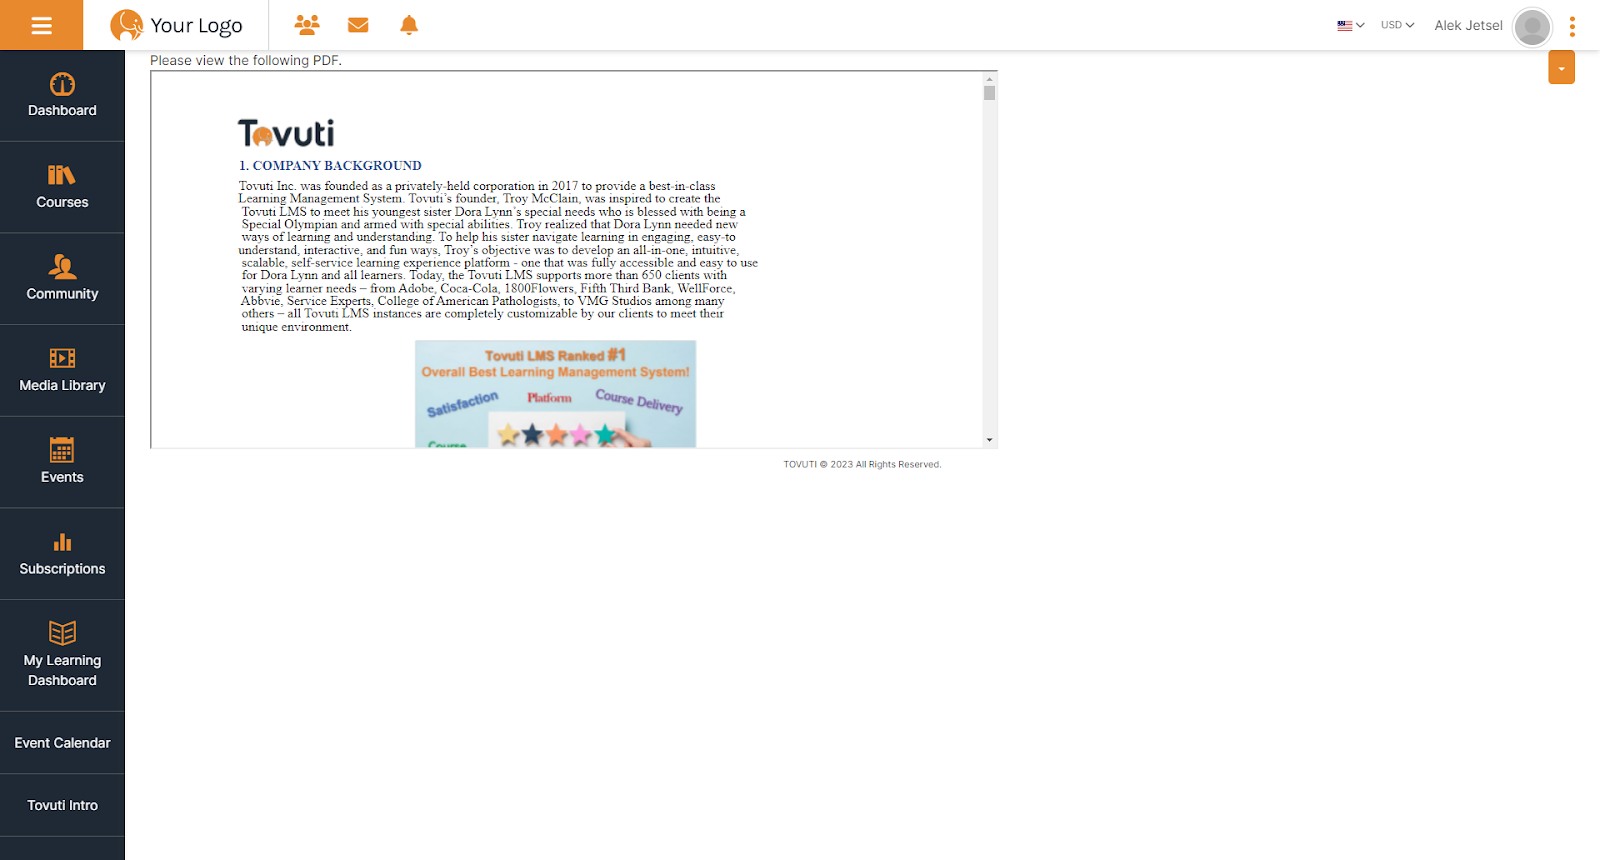Viewport: 1600px width, 860px height.
Task: Expand the orange dropdown arrow button
Action: [1561, 67]
